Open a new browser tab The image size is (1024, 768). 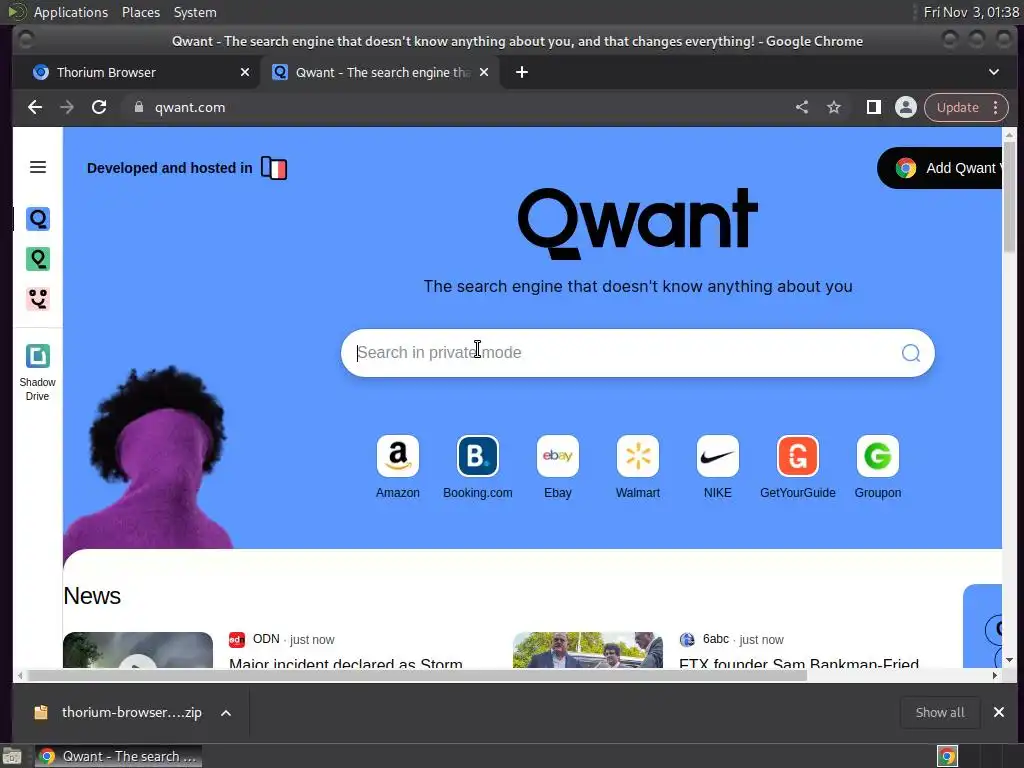click(x=521, y=72)
